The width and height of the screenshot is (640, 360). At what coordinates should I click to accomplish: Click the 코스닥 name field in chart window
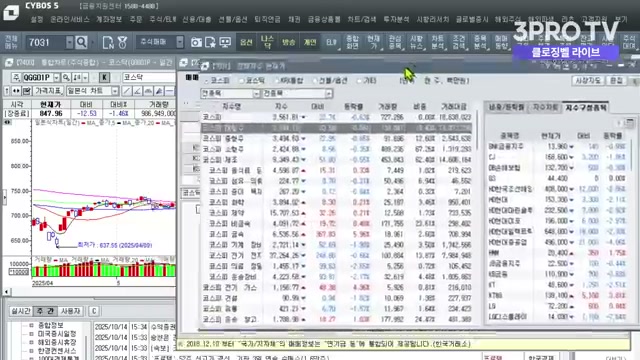149,77
